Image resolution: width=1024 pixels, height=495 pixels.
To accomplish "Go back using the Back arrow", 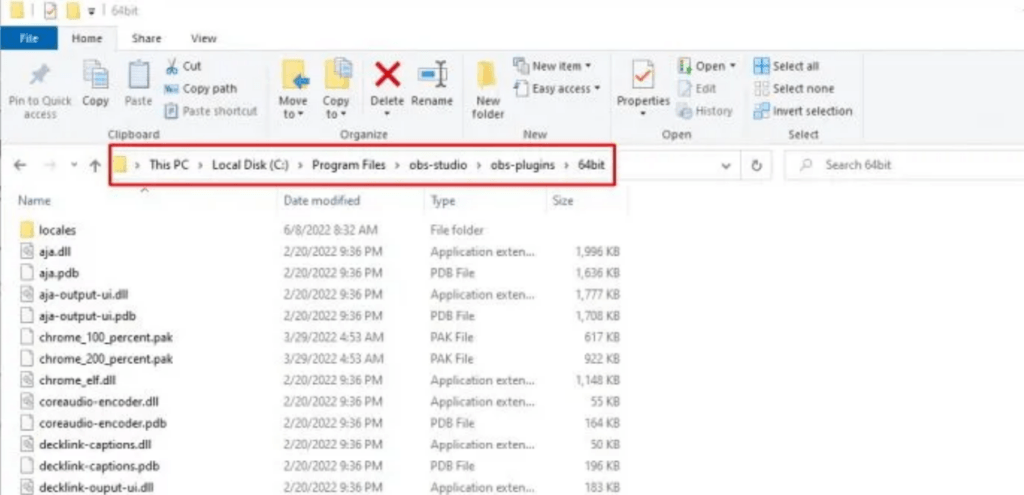I will click(20, 165).
